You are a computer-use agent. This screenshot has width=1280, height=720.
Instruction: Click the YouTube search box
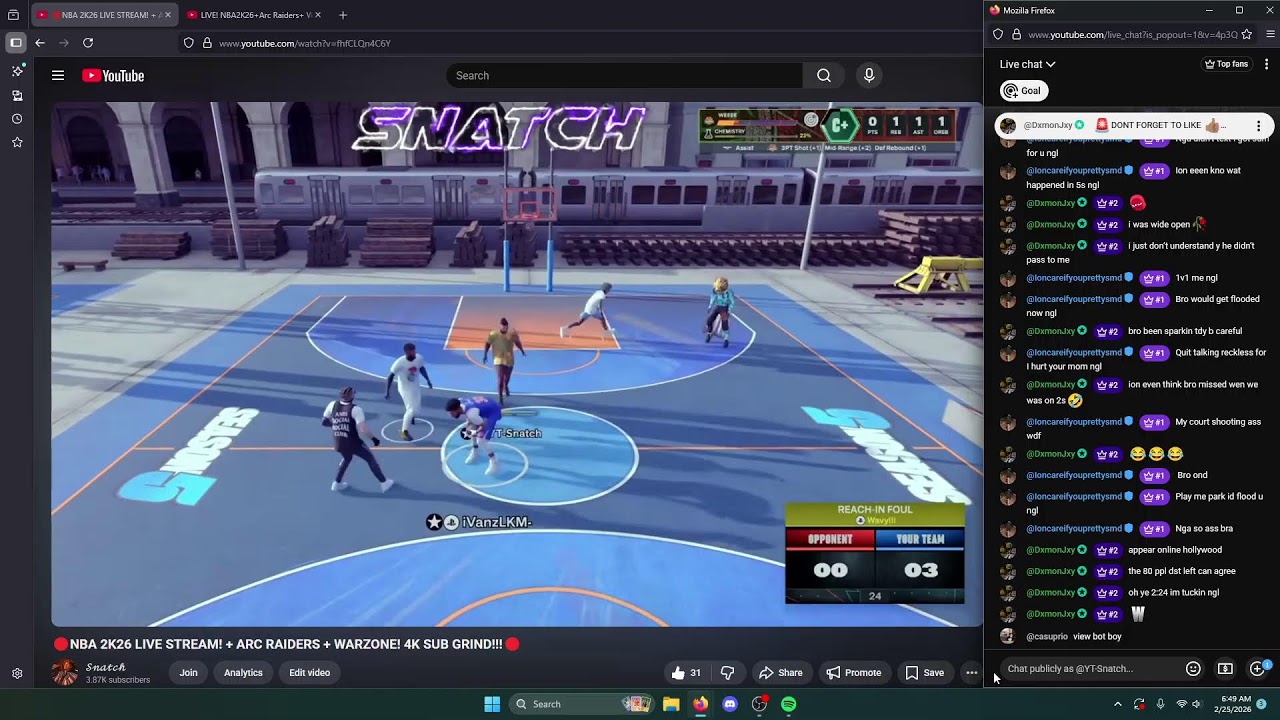pos(624,76)
